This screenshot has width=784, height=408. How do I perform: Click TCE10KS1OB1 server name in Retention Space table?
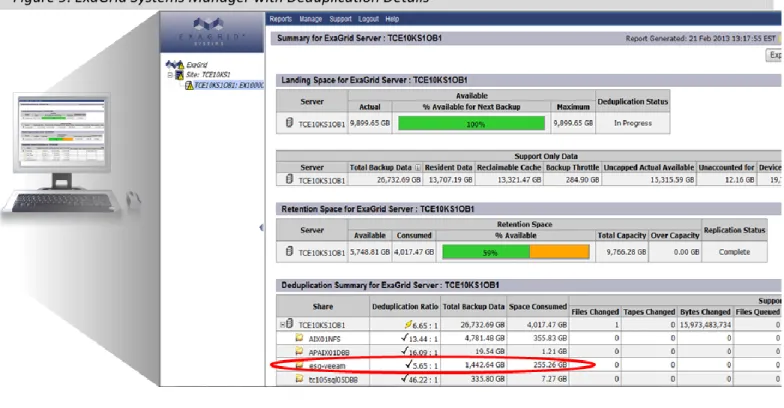[x=322, y=253]
